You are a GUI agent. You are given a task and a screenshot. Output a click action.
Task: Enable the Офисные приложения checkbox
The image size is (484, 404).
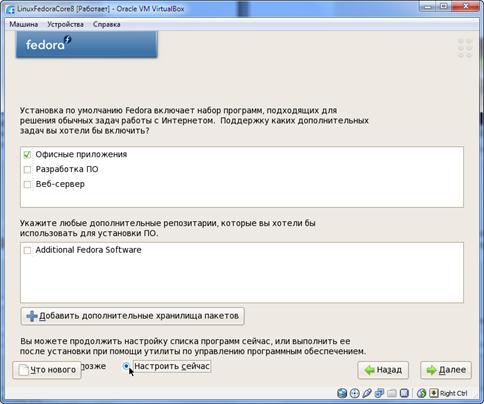27,155
